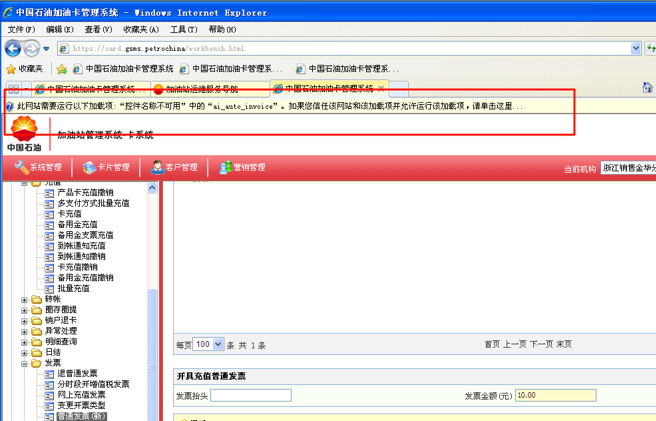Click the 下一页 pagination link

[x=541, y=344]
